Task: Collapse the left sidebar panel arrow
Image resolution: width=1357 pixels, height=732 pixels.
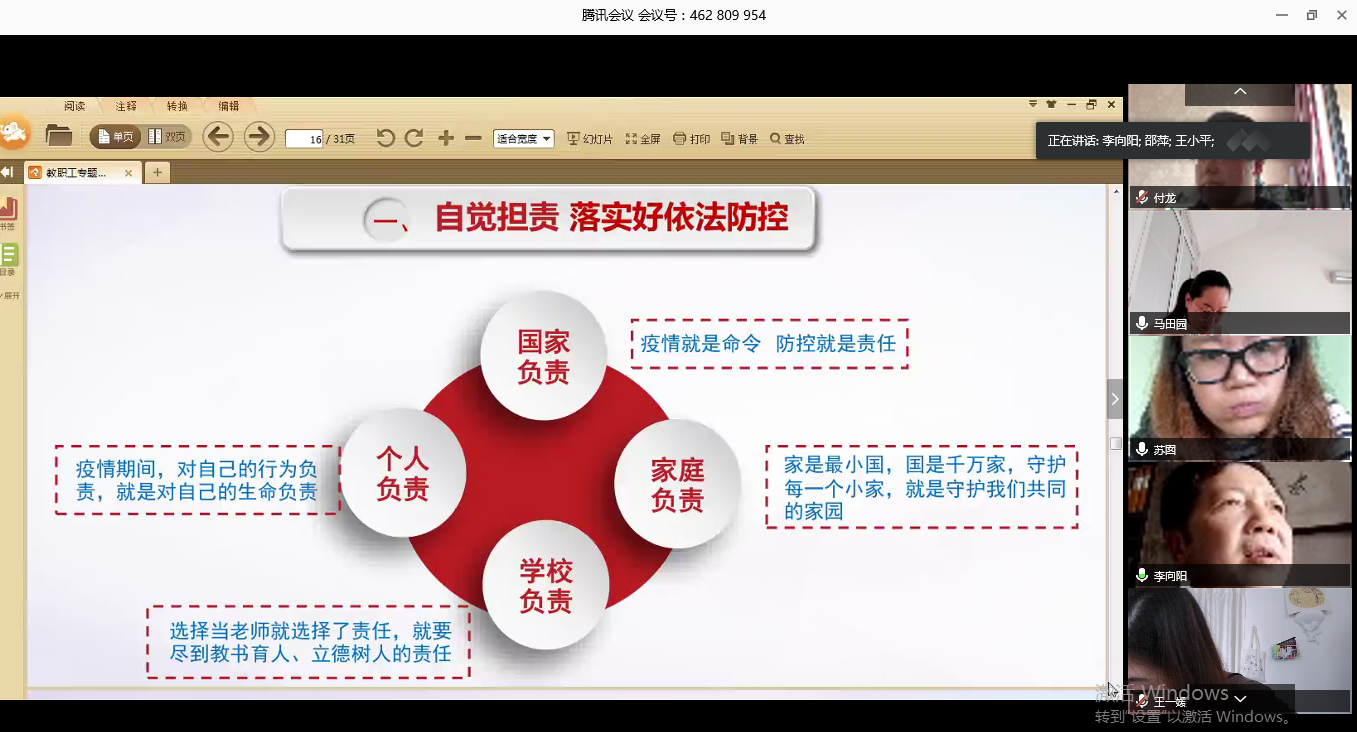Action: [x=7, y=172]
